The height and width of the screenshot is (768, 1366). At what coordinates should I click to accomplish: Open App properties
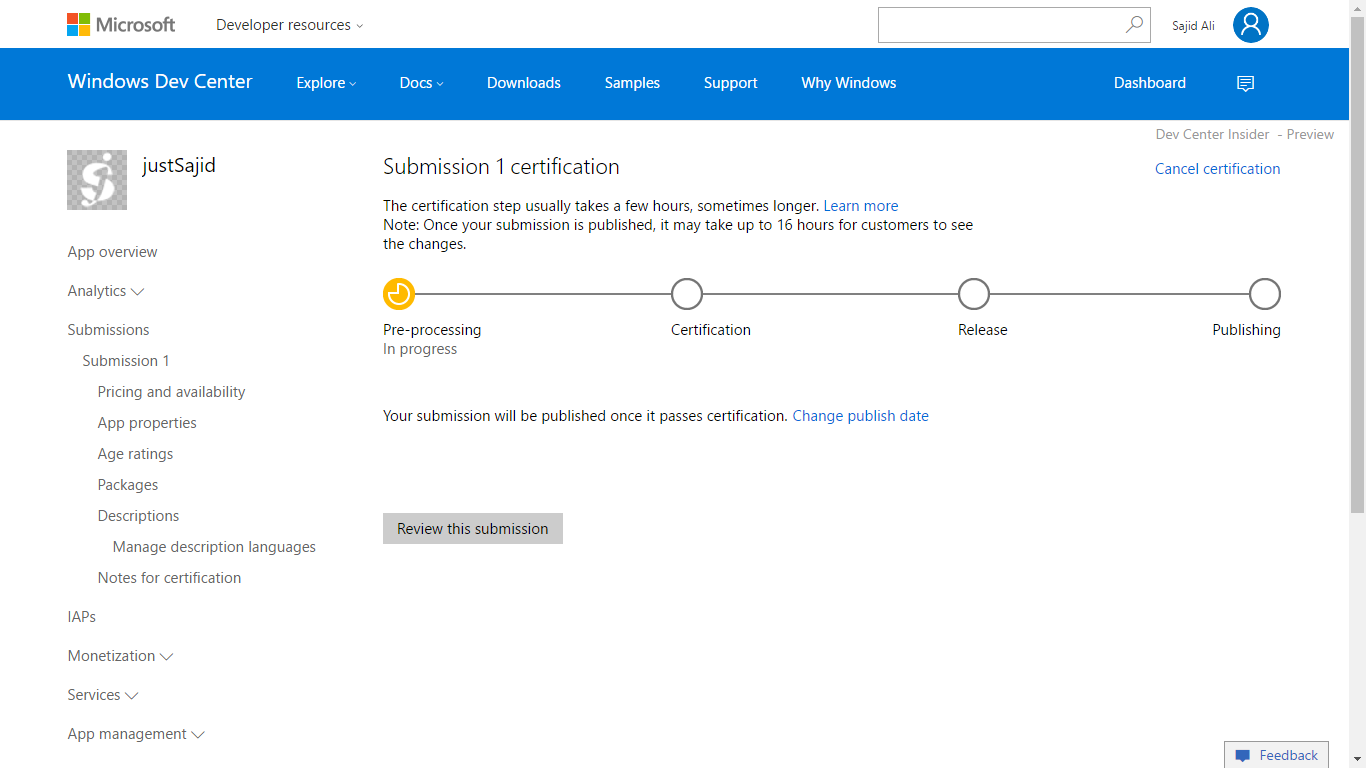147,423
